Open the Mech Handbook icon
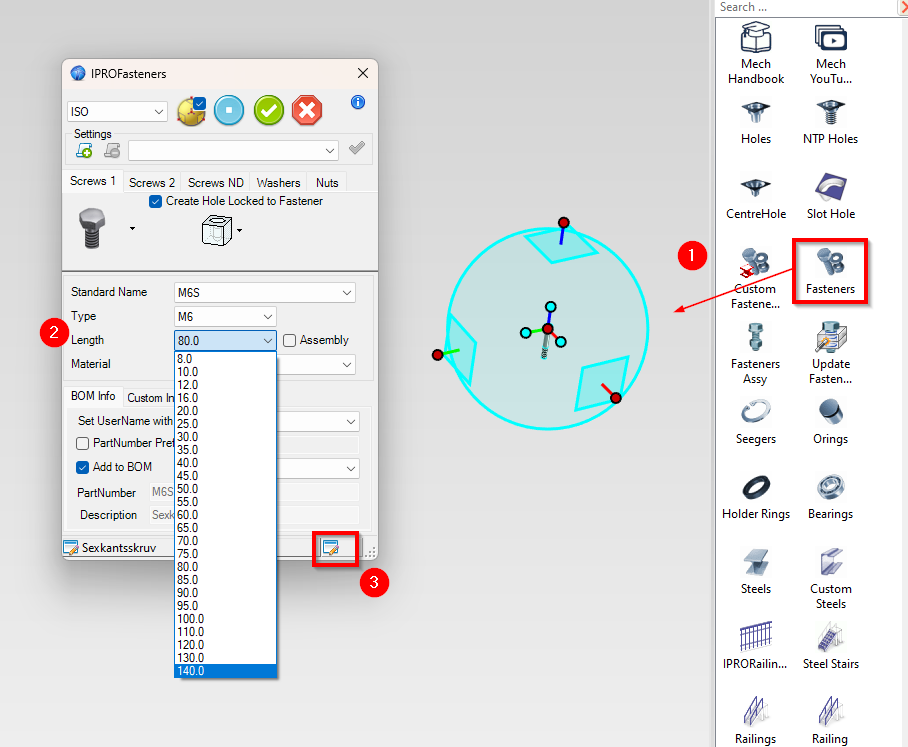Image resolution: width=908 pixels, height=747 pixels. pos(756,53)
